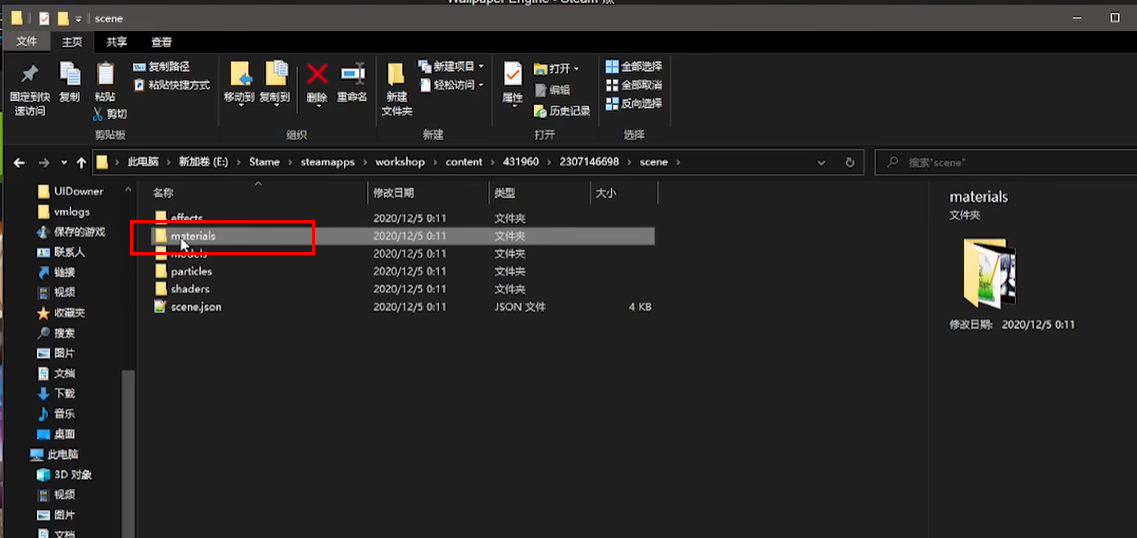This screenshot has width=1137, height=538.
Task: Open the 移动到 (Move to) dropdown
Action: [x=239, y=98]
